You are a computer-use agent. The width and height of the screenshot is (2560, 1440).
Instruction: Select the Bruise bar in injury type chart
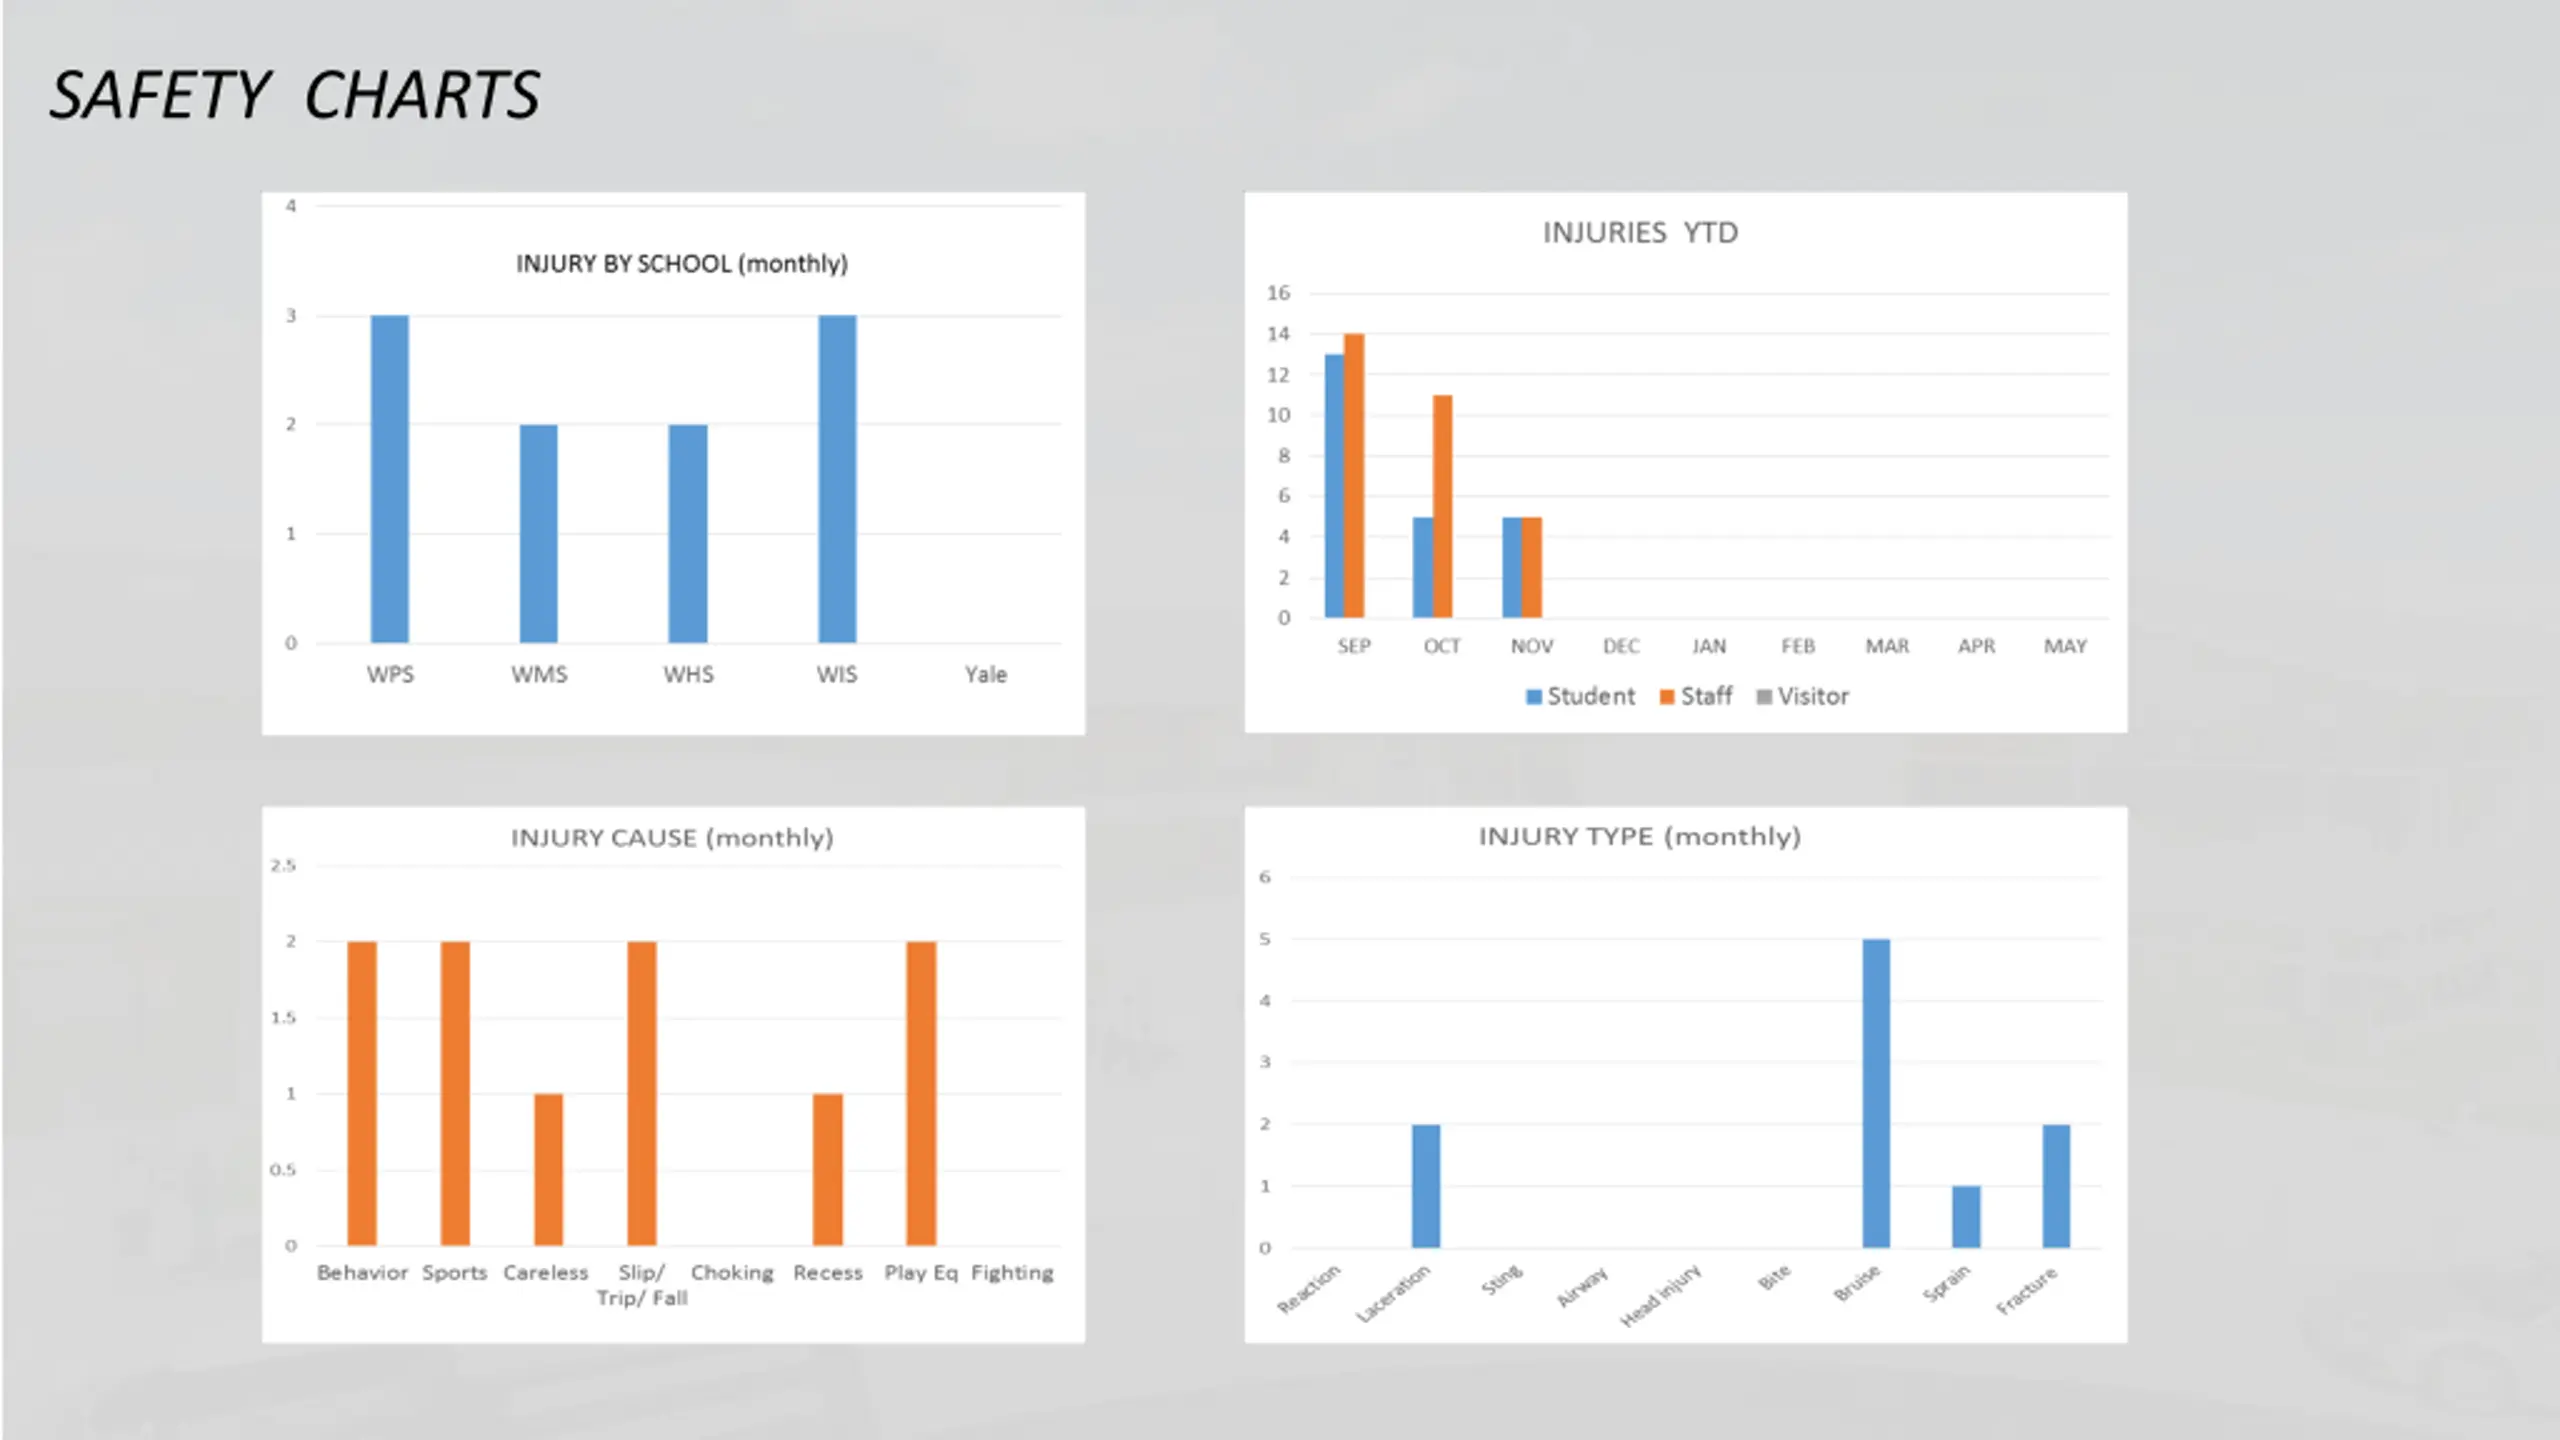(1876, 1093)
